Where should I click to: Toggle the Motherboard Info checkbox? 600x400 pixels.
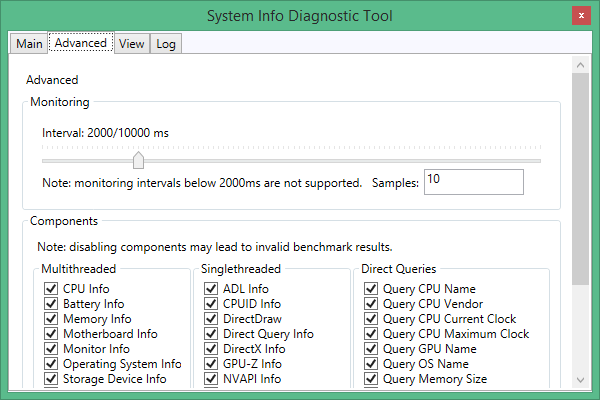(x=50, y=334)
